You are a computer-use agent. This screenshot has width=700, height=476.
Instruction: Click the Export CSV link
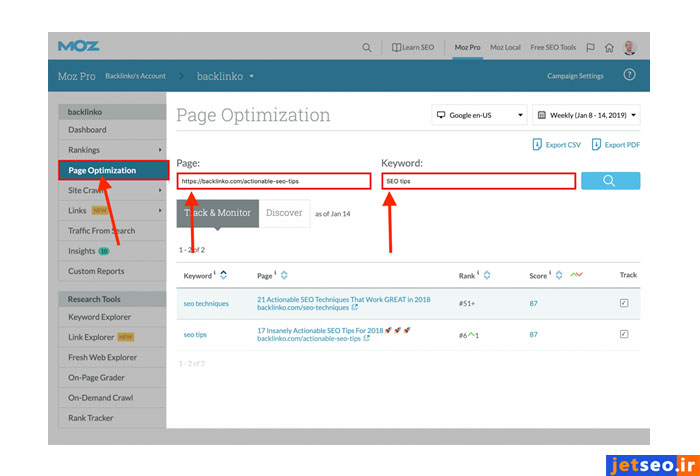[x=557, y=145]
